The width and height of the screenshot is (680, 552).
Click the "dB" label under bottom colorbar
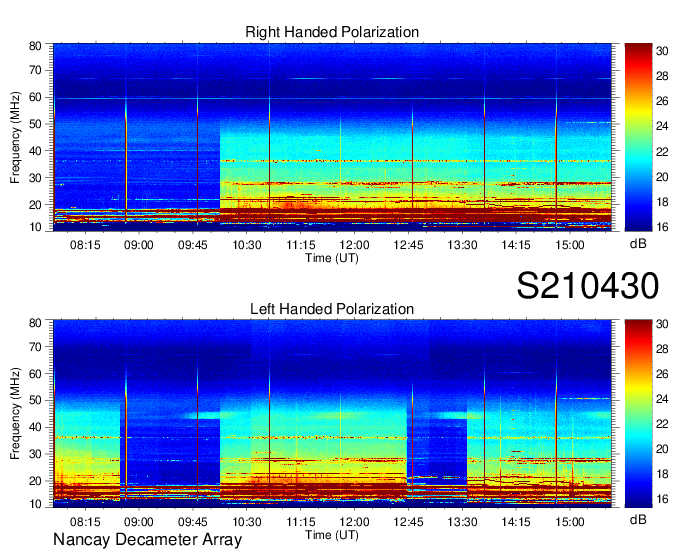click(638, 519)
